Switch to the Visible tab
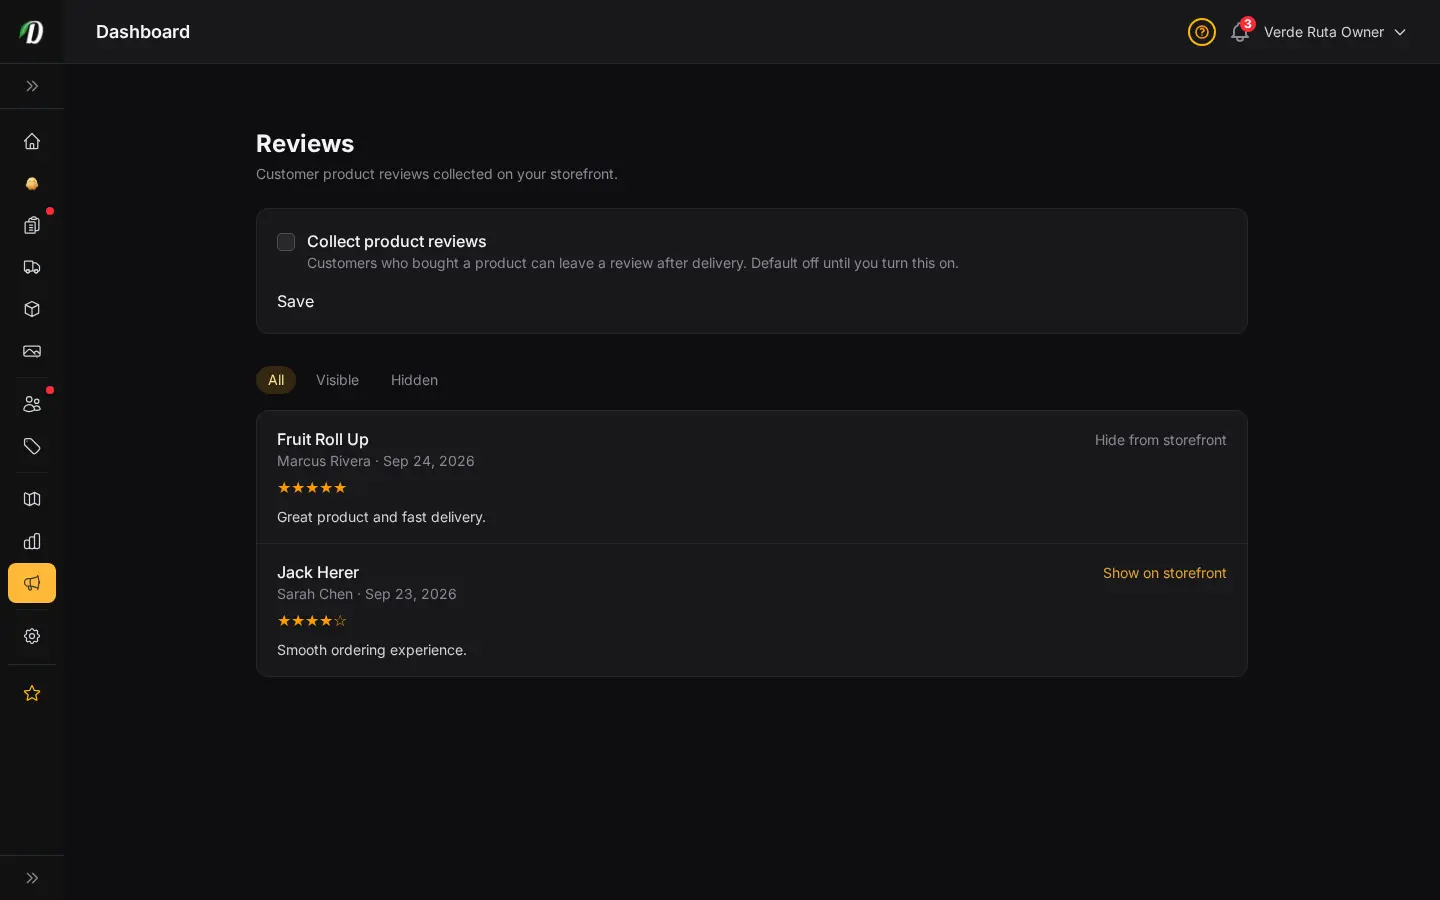This screenshot has height=900, width=1440. (337, 380)
